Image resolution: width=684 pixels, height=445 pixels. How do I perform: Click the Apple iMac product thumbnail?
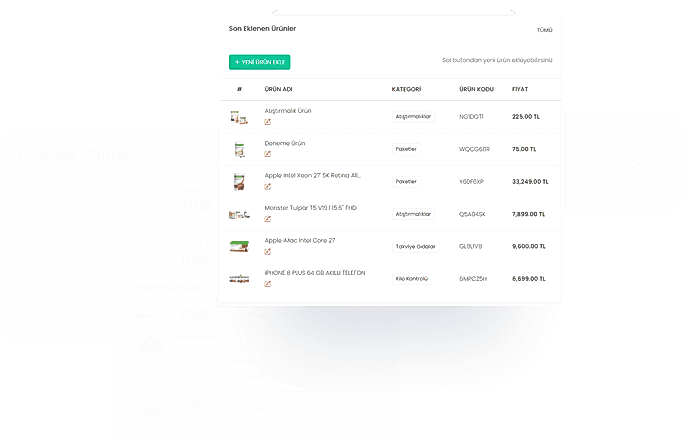[239, 246]
